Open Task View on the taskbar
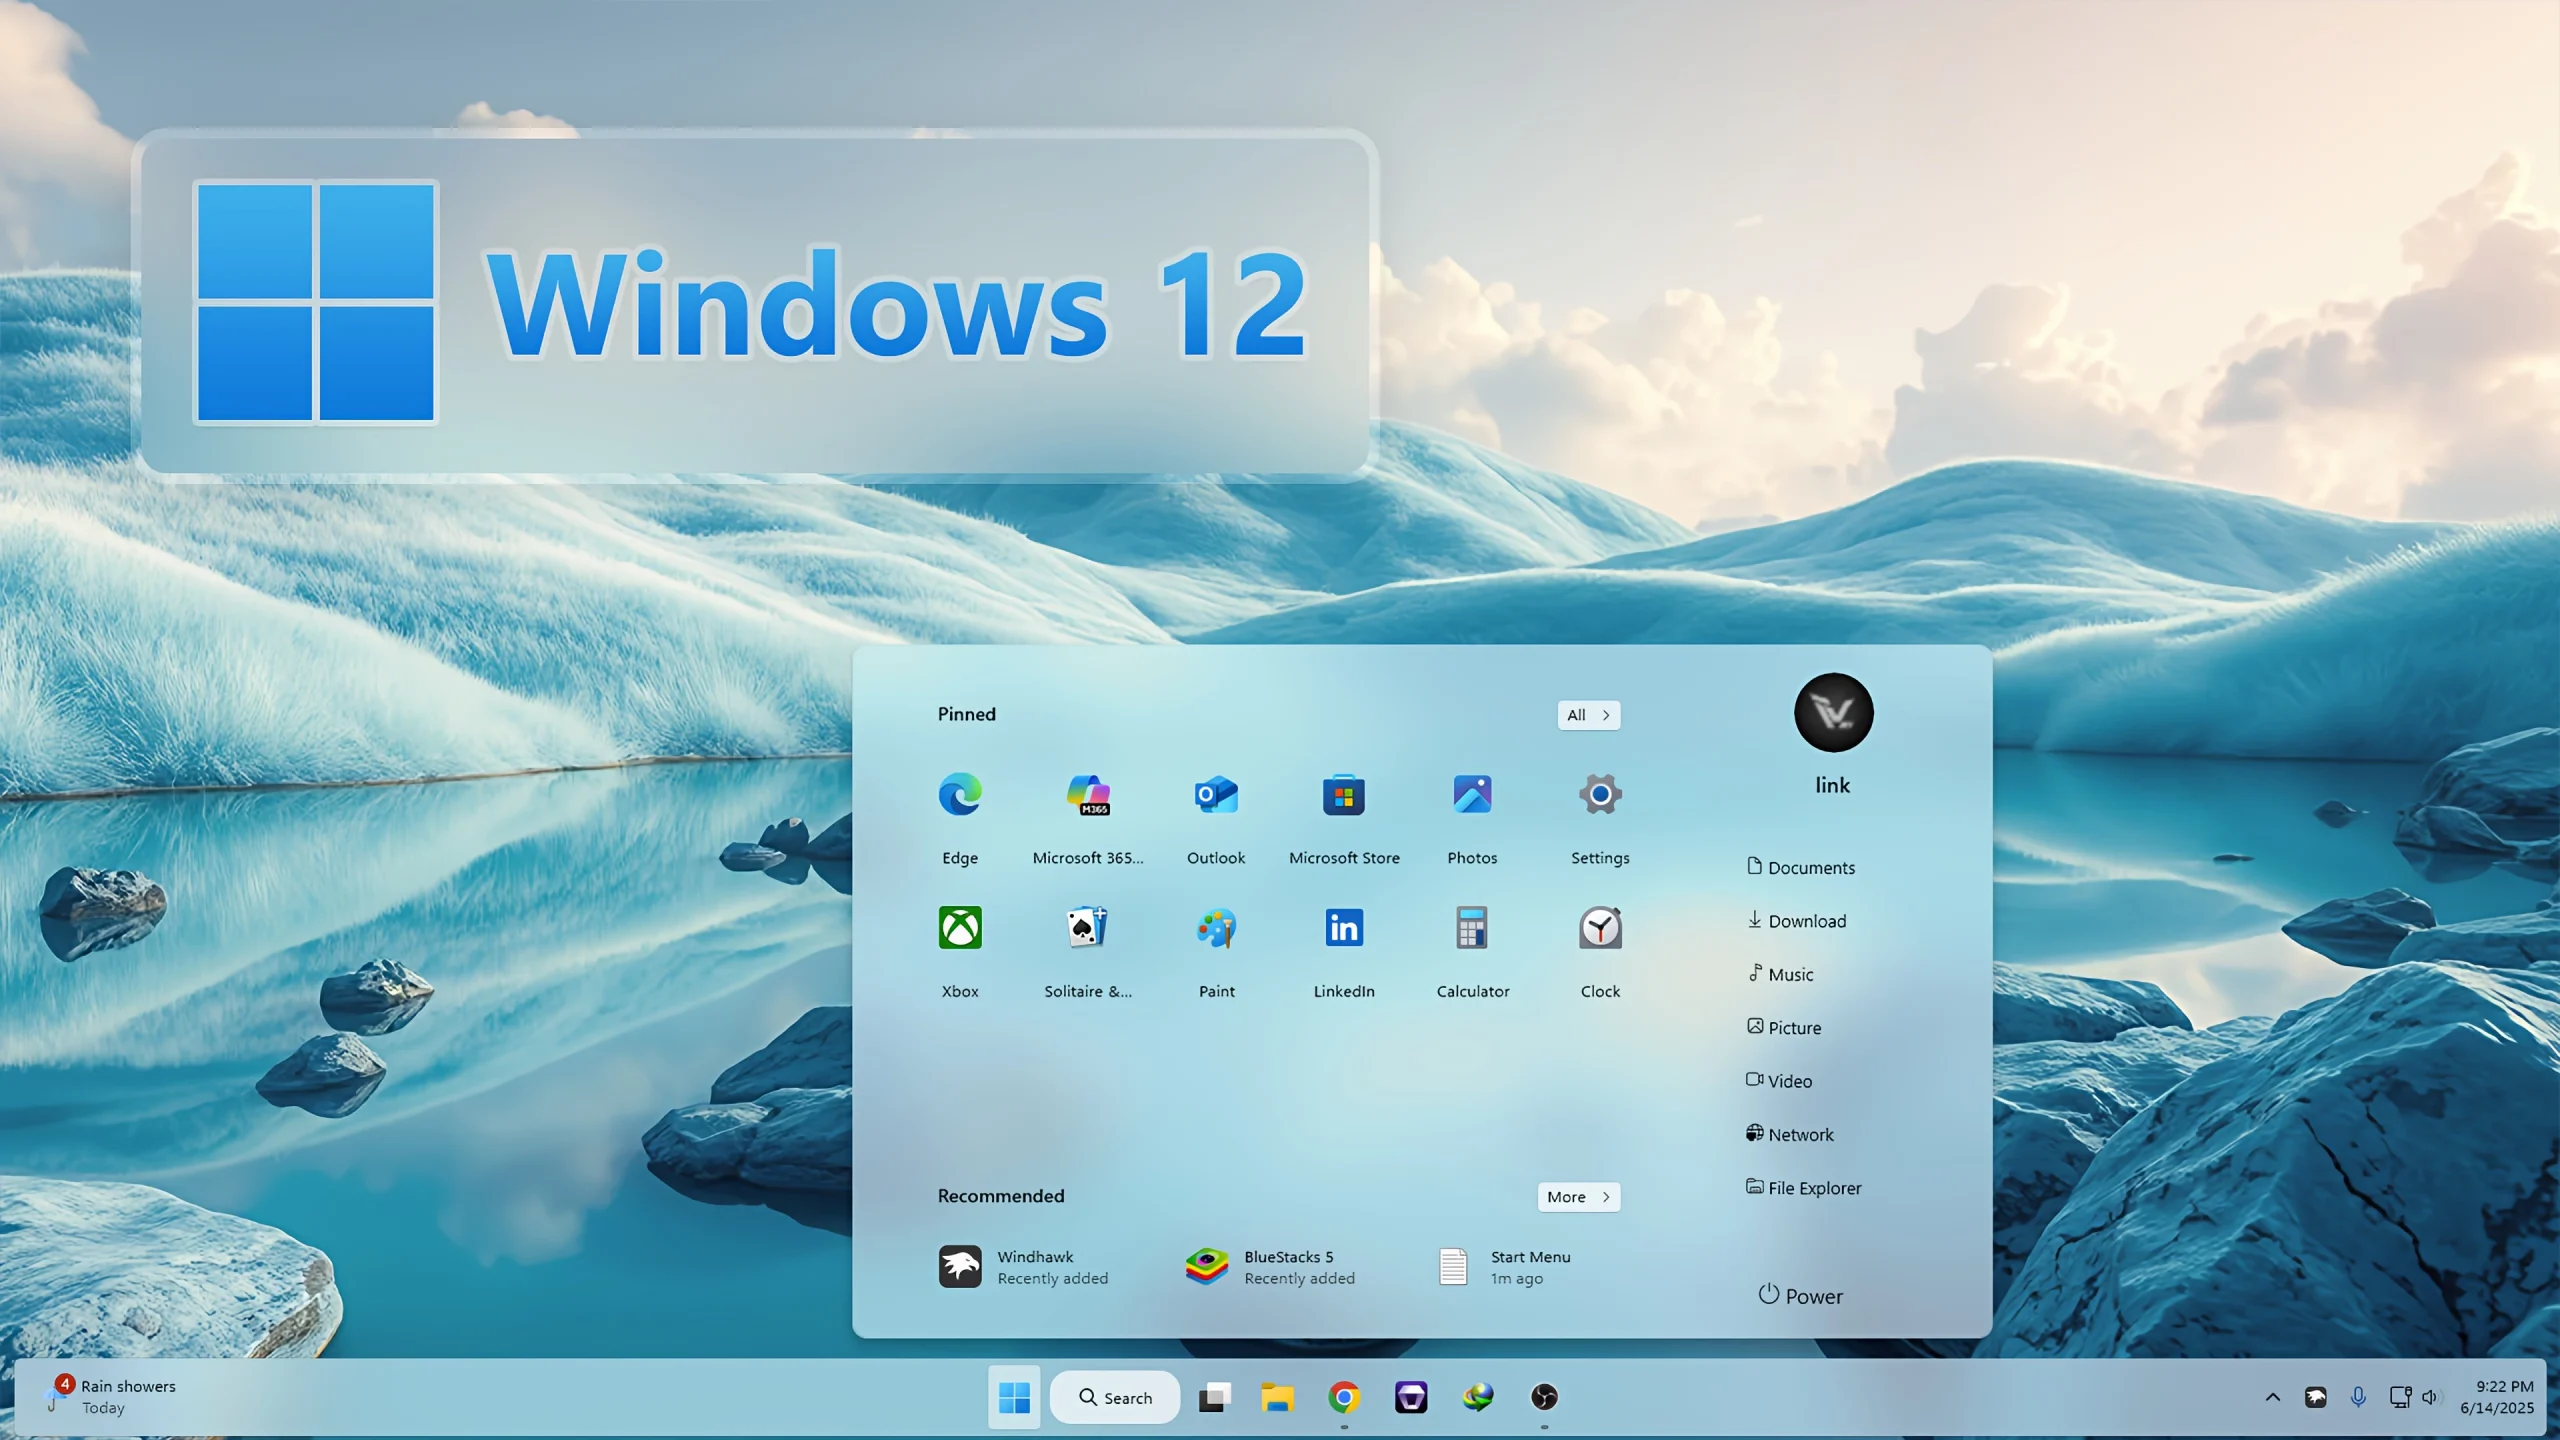 coord(1214,1397)
